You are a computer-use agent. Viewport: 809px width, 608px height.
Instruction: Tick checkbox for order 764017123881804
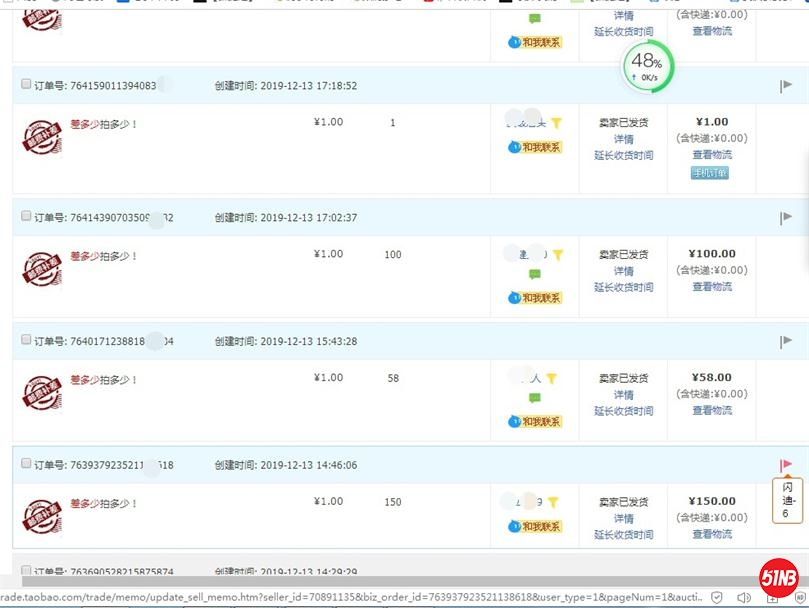click(x=25, y=340)
